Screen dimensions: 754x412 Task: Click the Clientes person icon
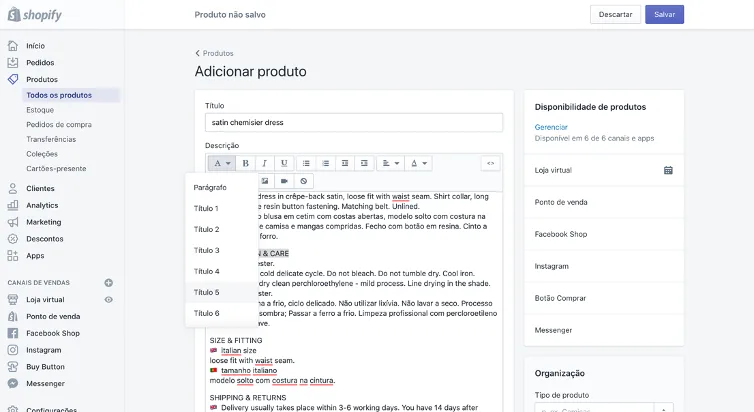coord(13,188)
